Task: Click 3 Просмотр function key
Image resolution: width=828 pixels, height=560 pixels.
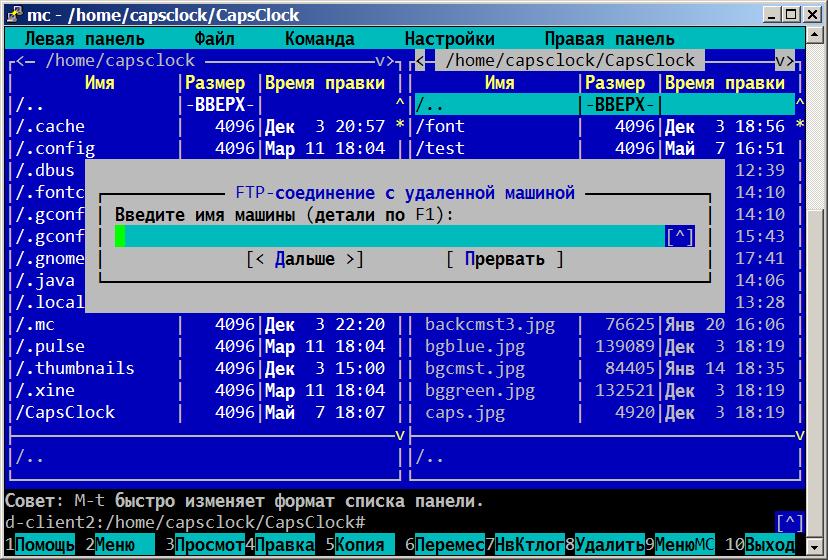Action: point(204,545)
